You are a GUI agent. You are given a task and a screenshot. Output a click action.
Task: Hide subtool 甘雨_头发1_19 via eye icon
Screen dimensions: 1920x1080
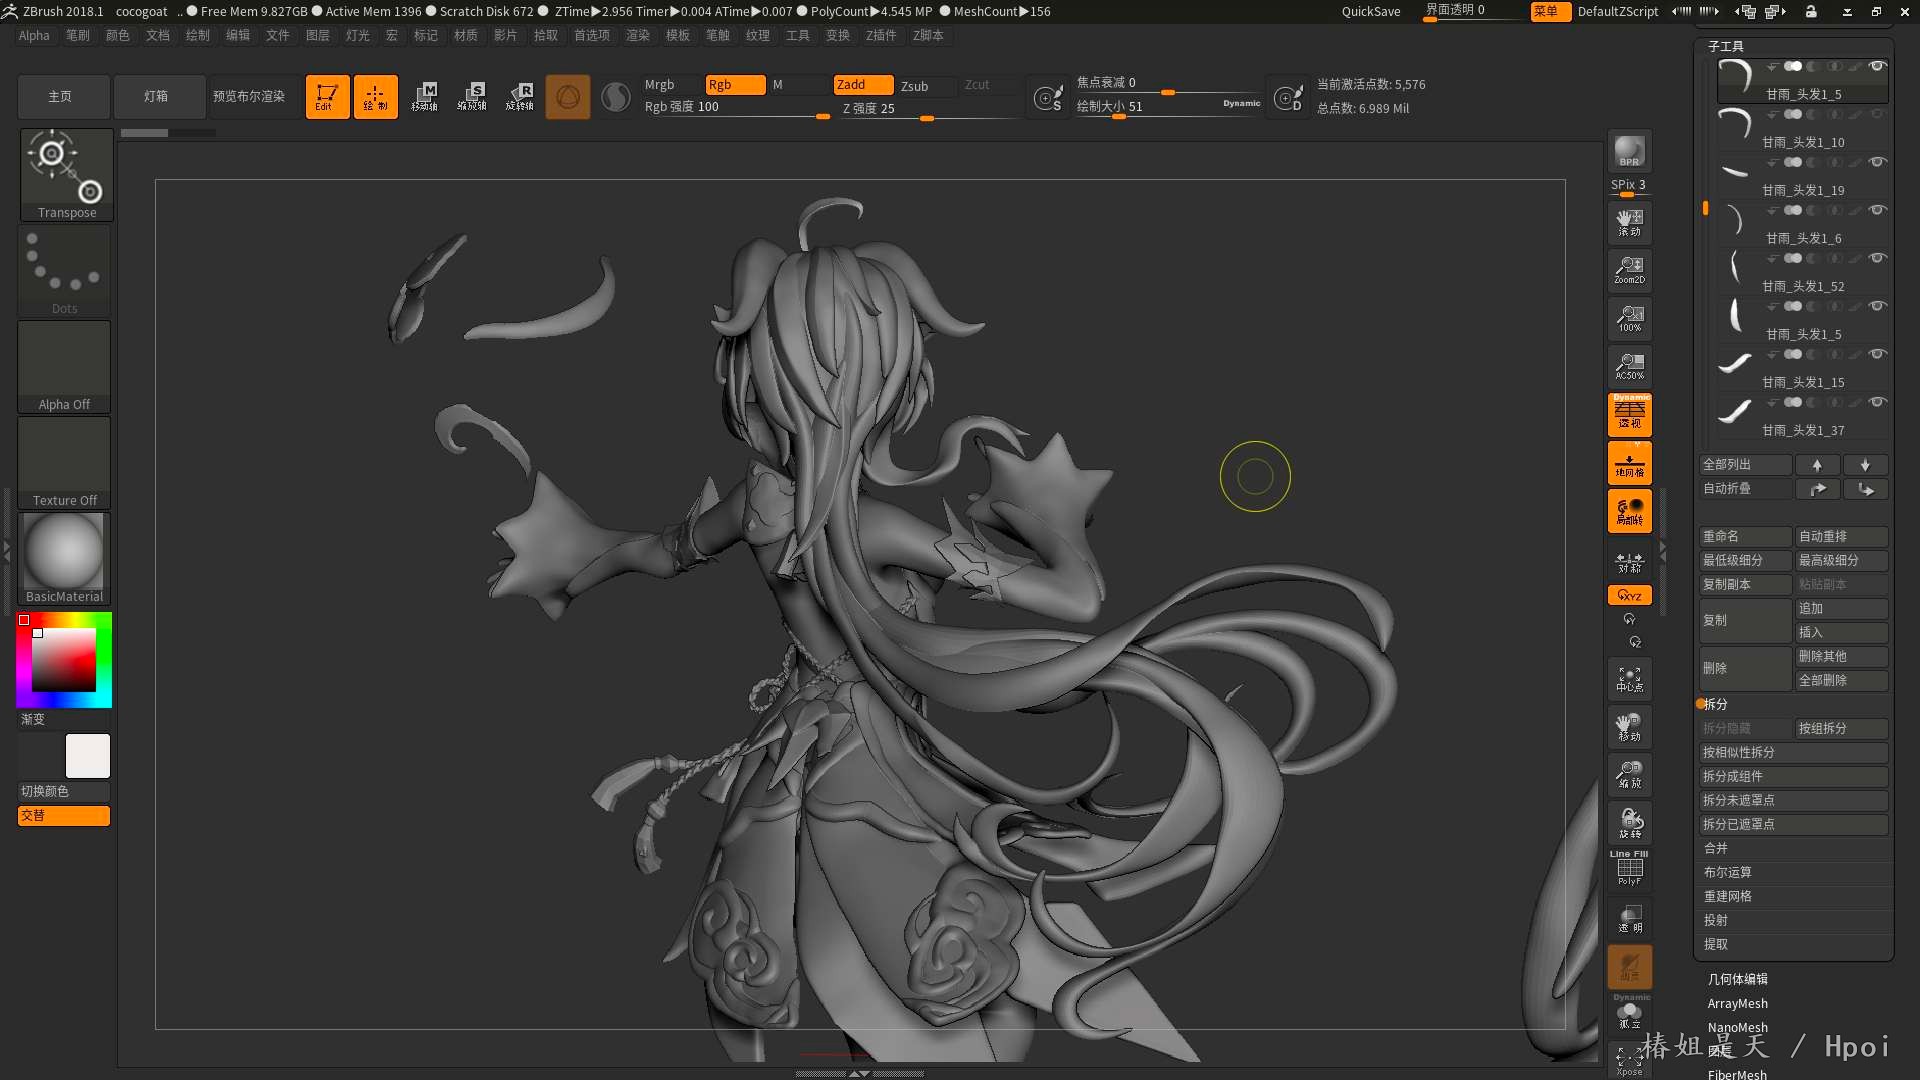(x=1878, y=162)
